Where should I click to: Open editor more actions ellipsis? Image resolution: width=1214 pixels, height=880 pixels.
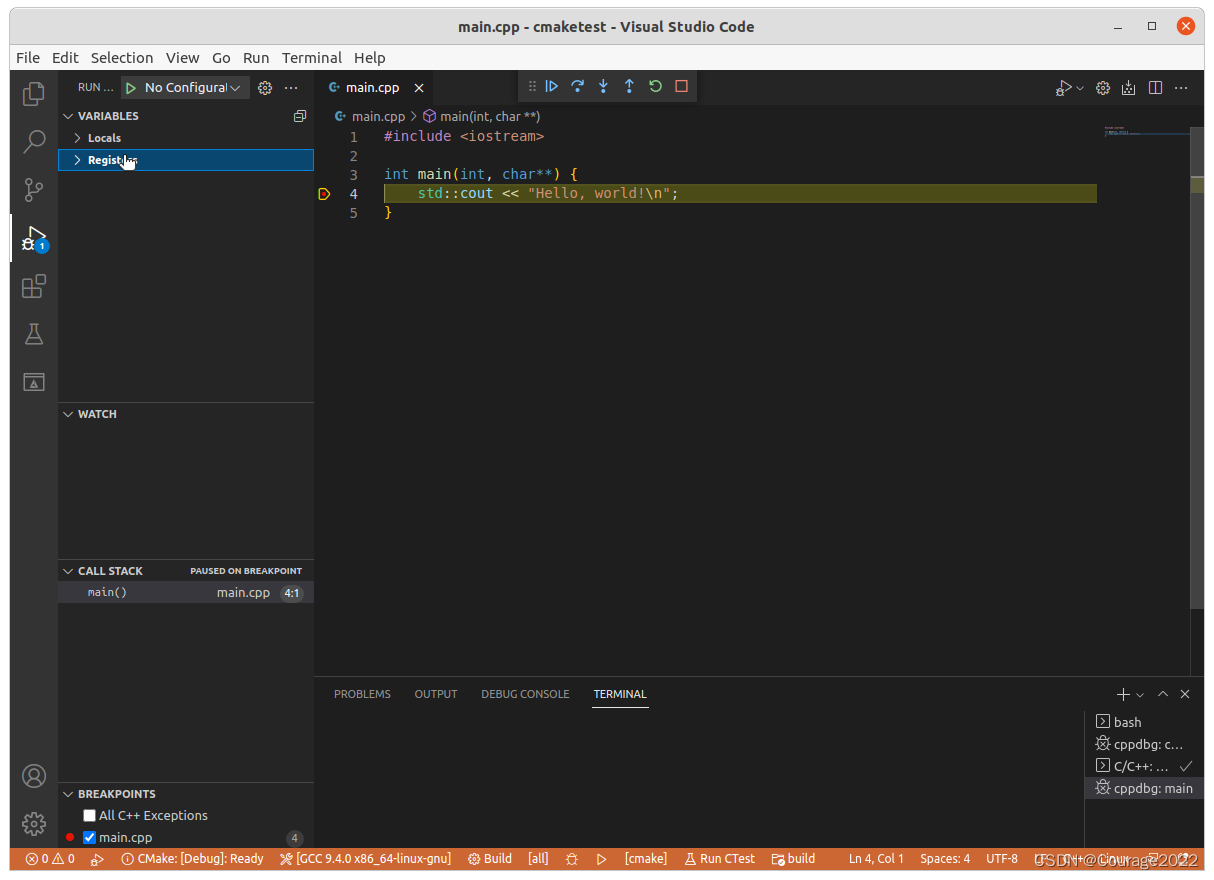[x=1181, y=88]
